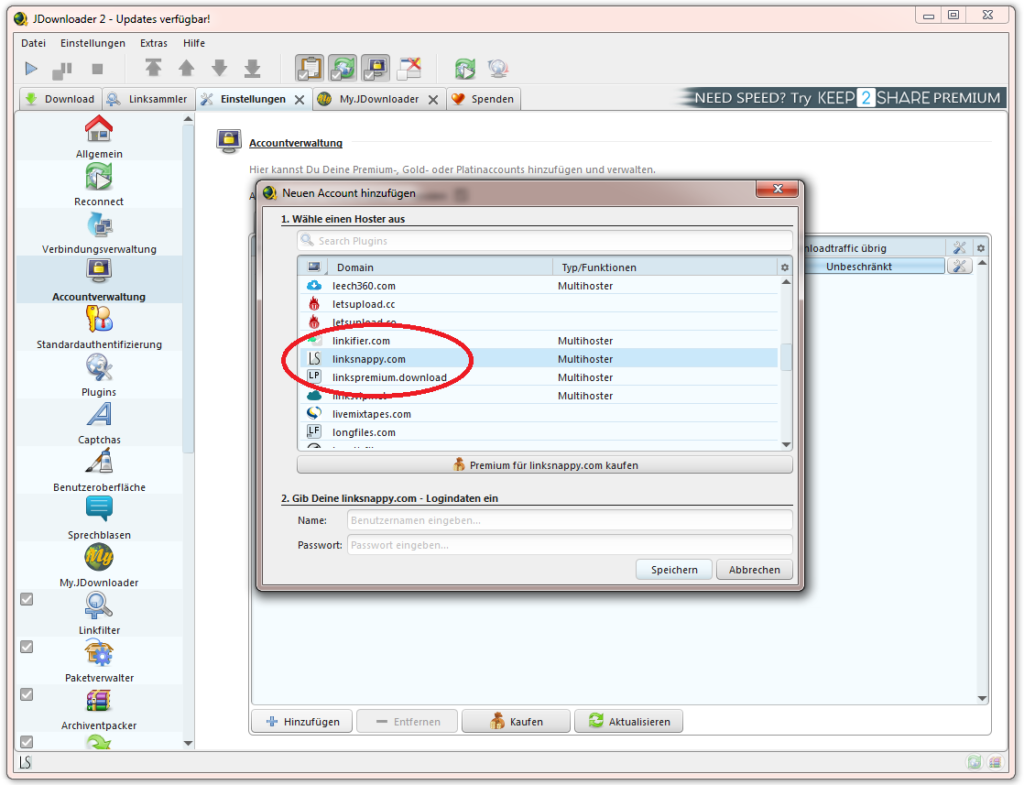
Task: Select leech360.com in hoster list
Action: [539, 286]
